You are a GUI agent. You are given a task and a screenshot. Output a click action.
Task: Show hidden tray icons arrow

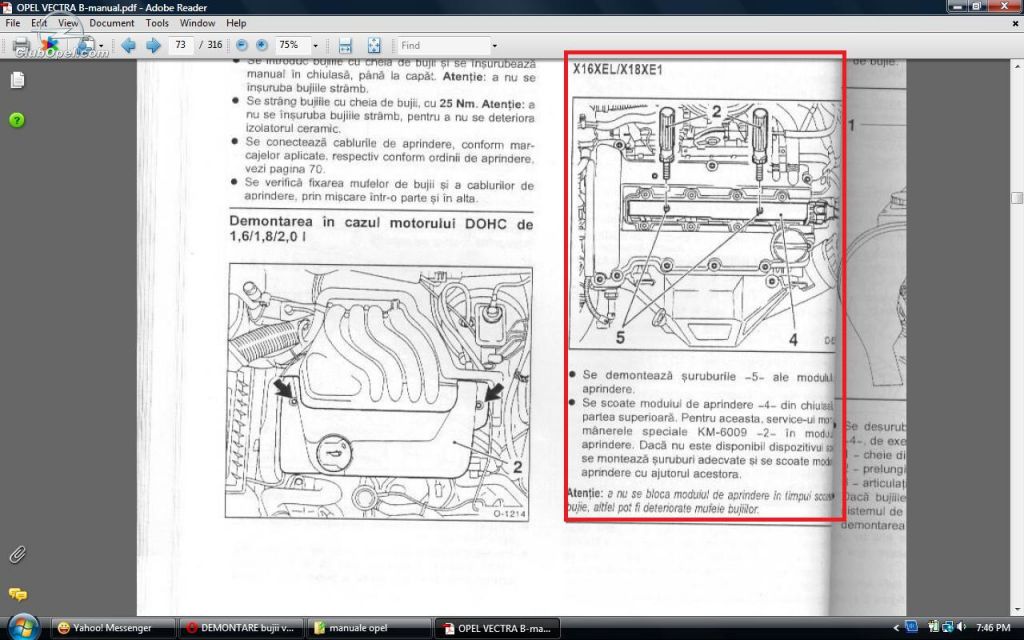click(x=896, y=628)
